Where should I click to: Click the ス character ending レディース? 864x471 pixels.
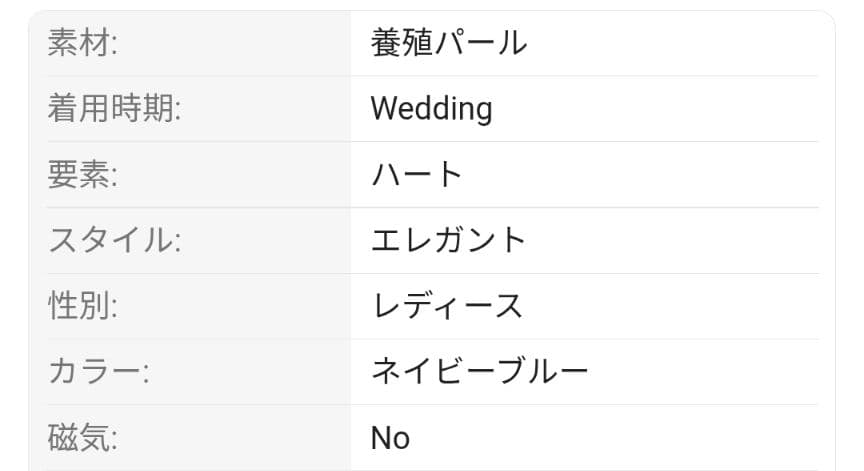point(508,306)
